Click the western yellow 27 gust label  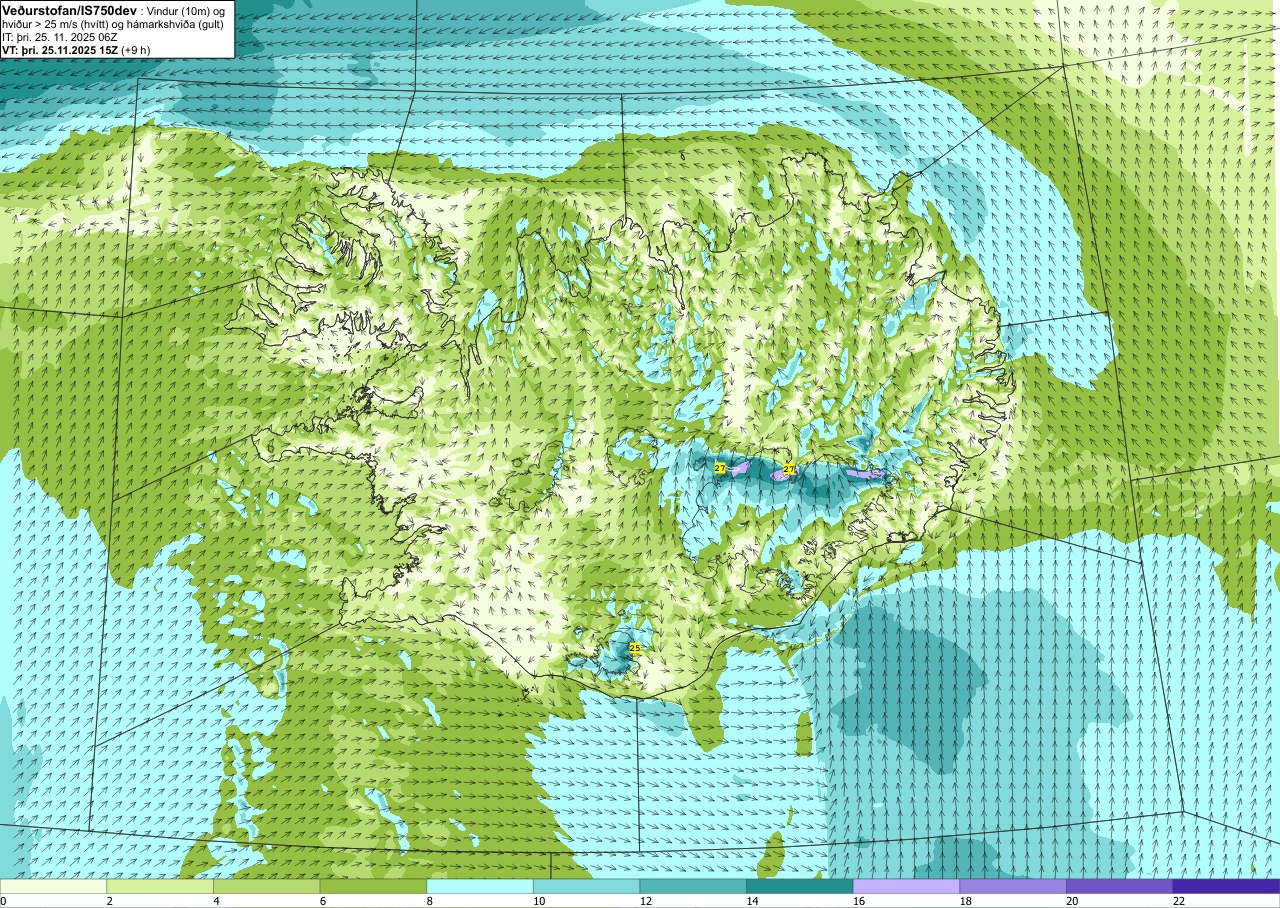720,468
